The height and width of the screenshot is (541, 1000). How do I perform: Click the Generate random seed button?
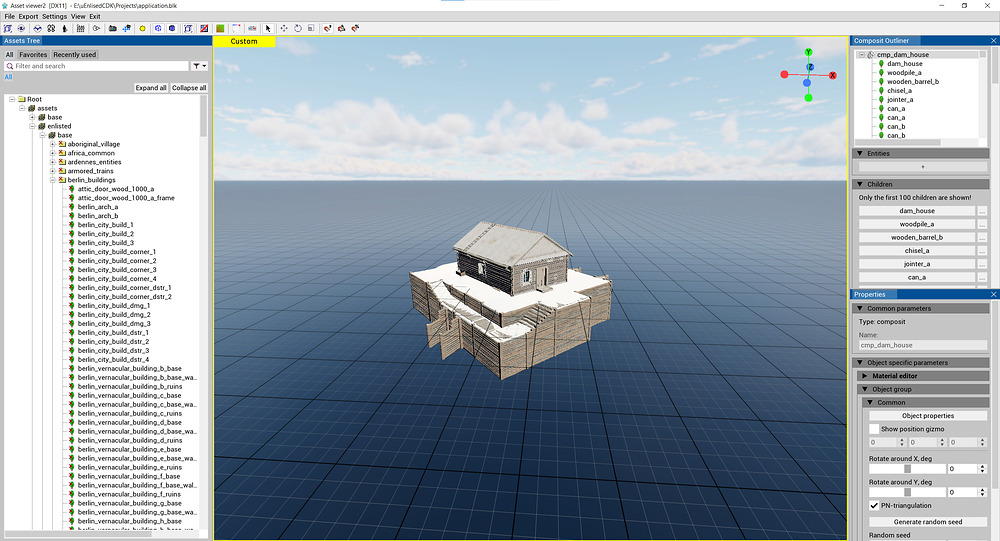[928, 522]
